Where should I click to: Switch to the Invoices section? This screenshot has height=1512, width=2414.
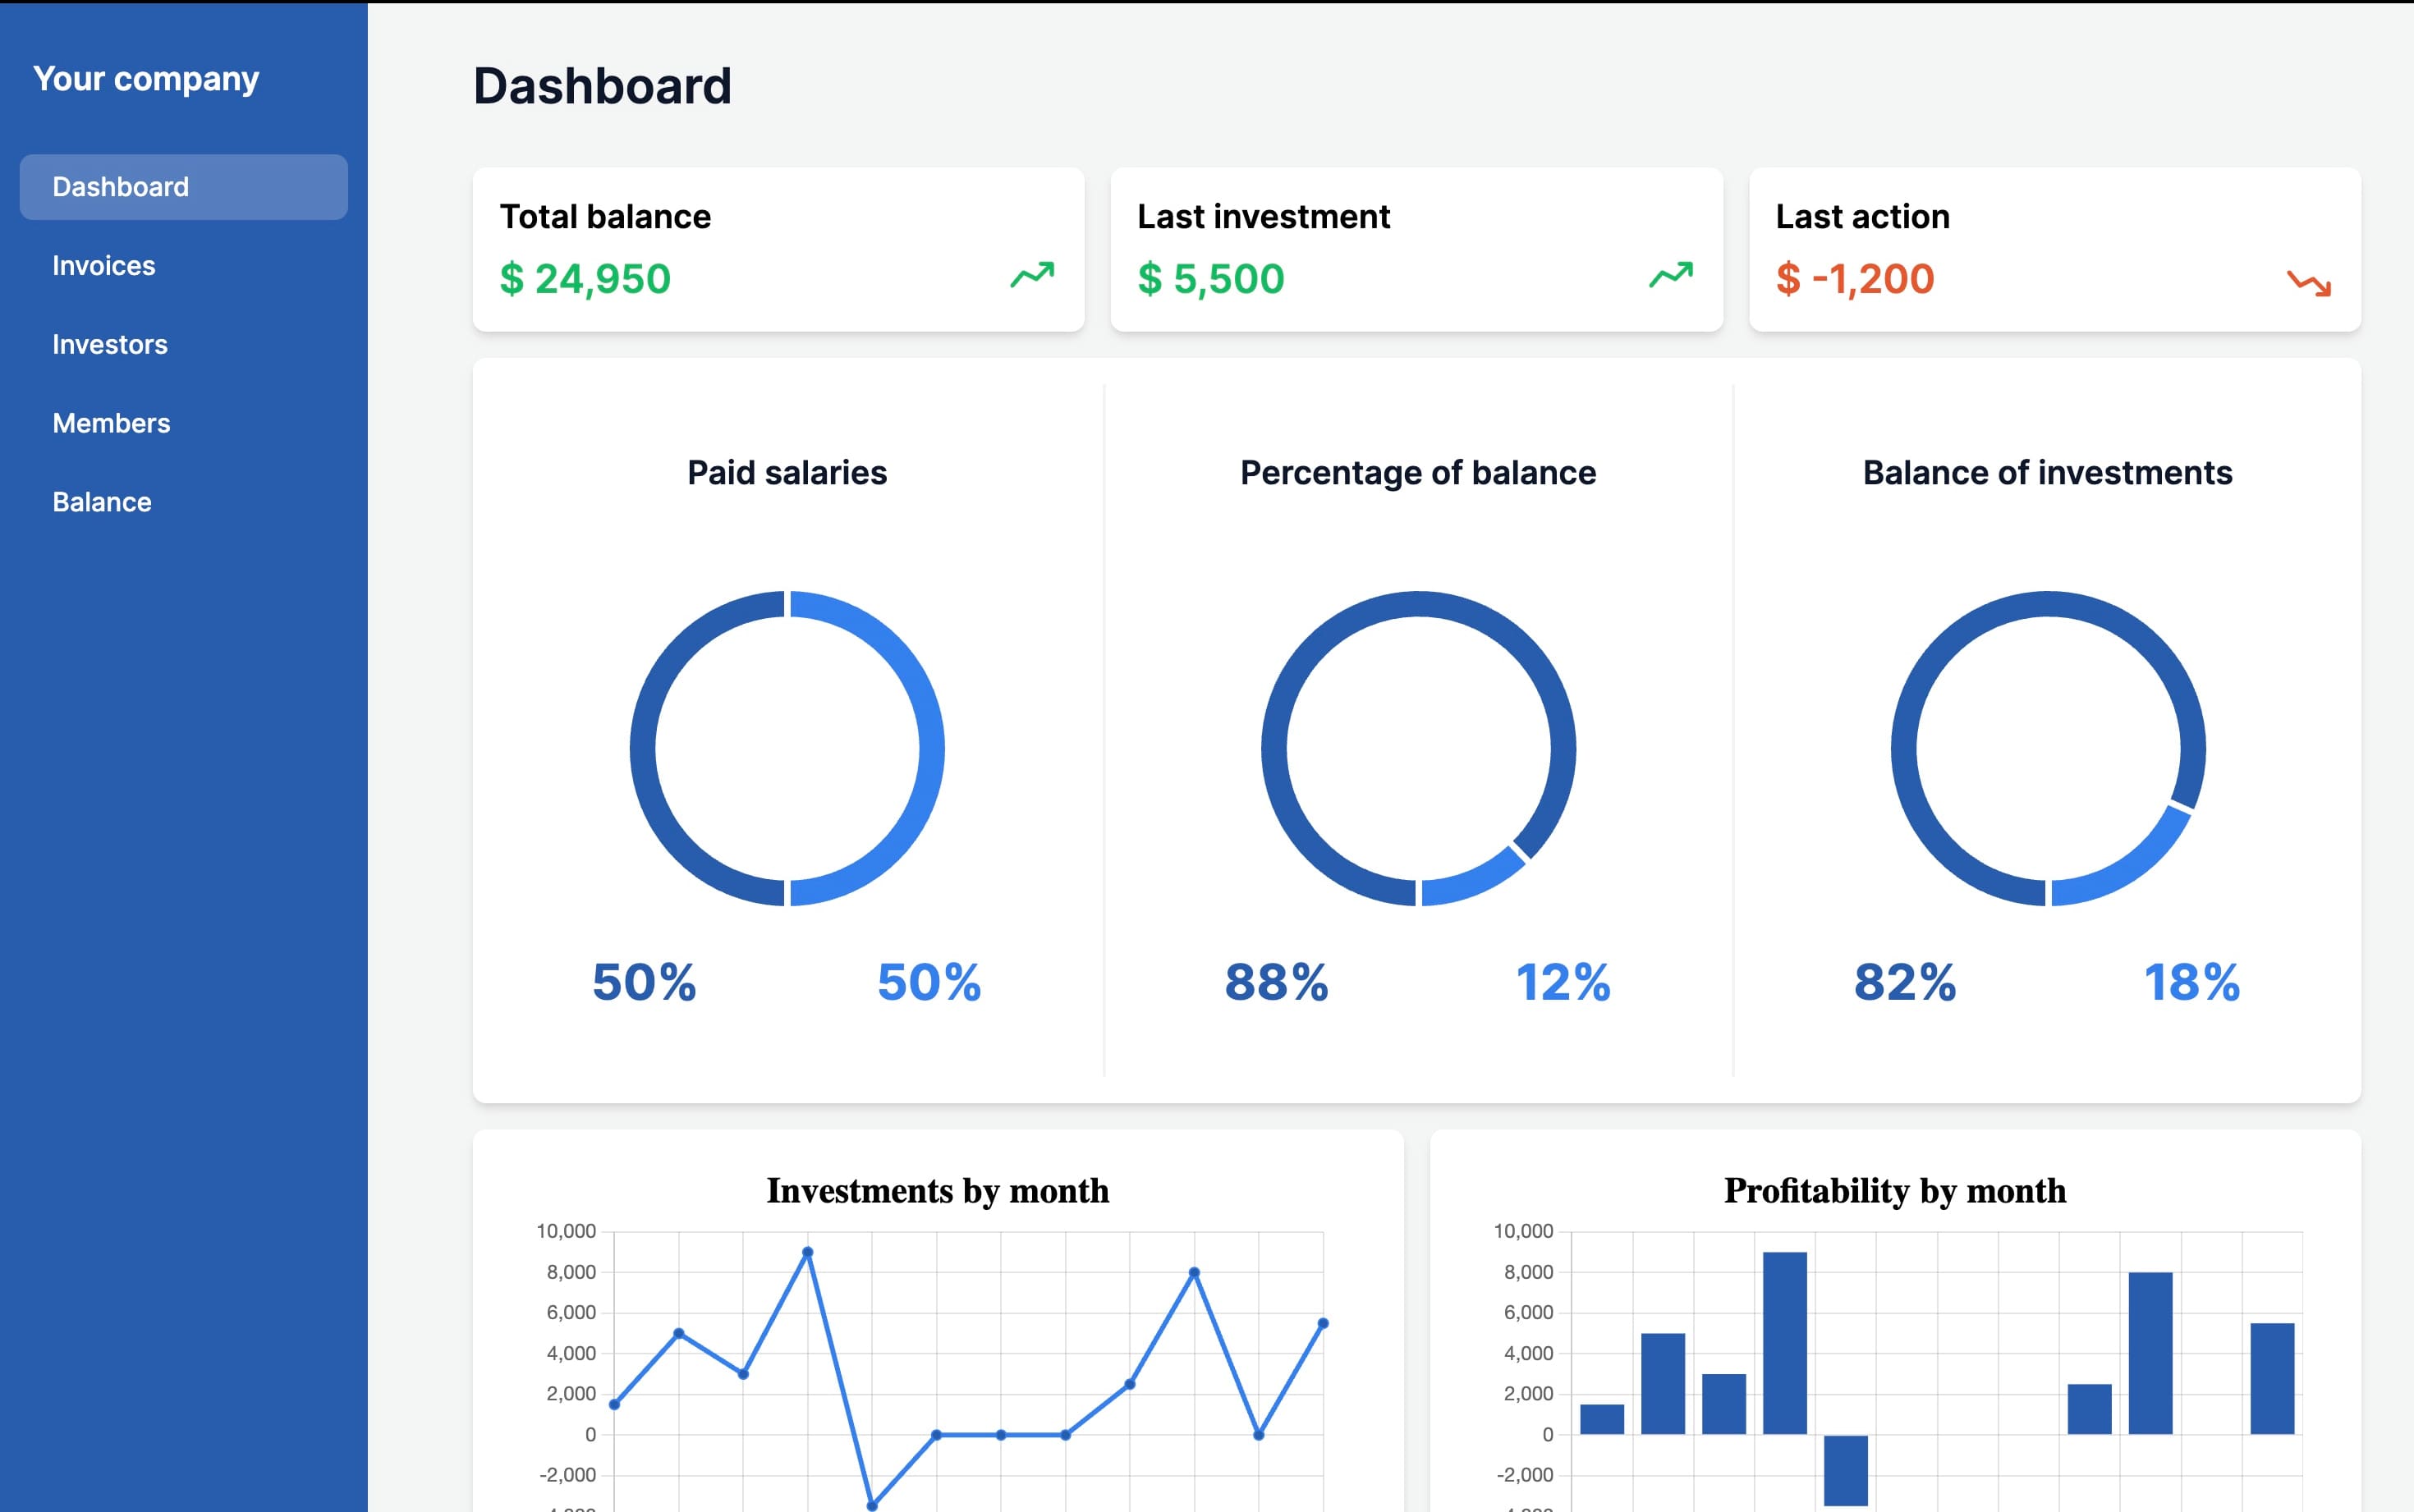(103, 265)
